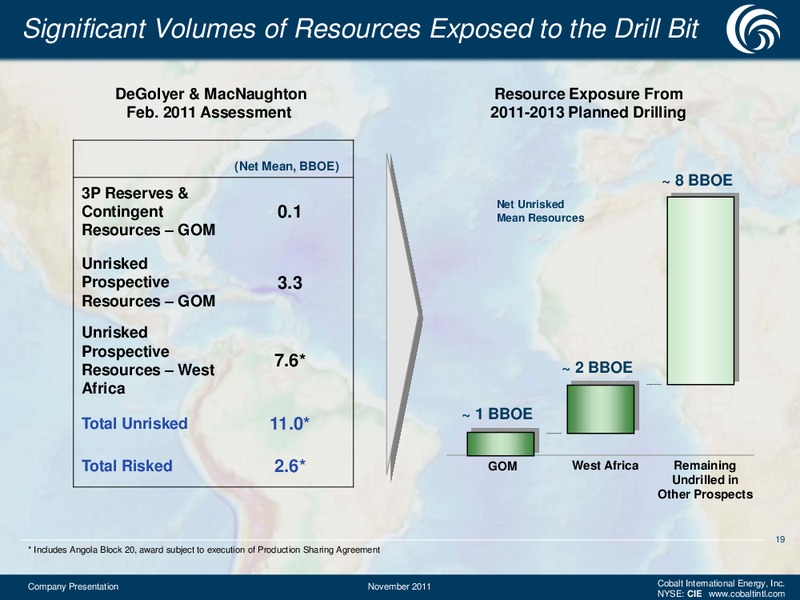The image size is (800, 600).
Task: Click the value 11.0*
Action: tap(289, 423)
